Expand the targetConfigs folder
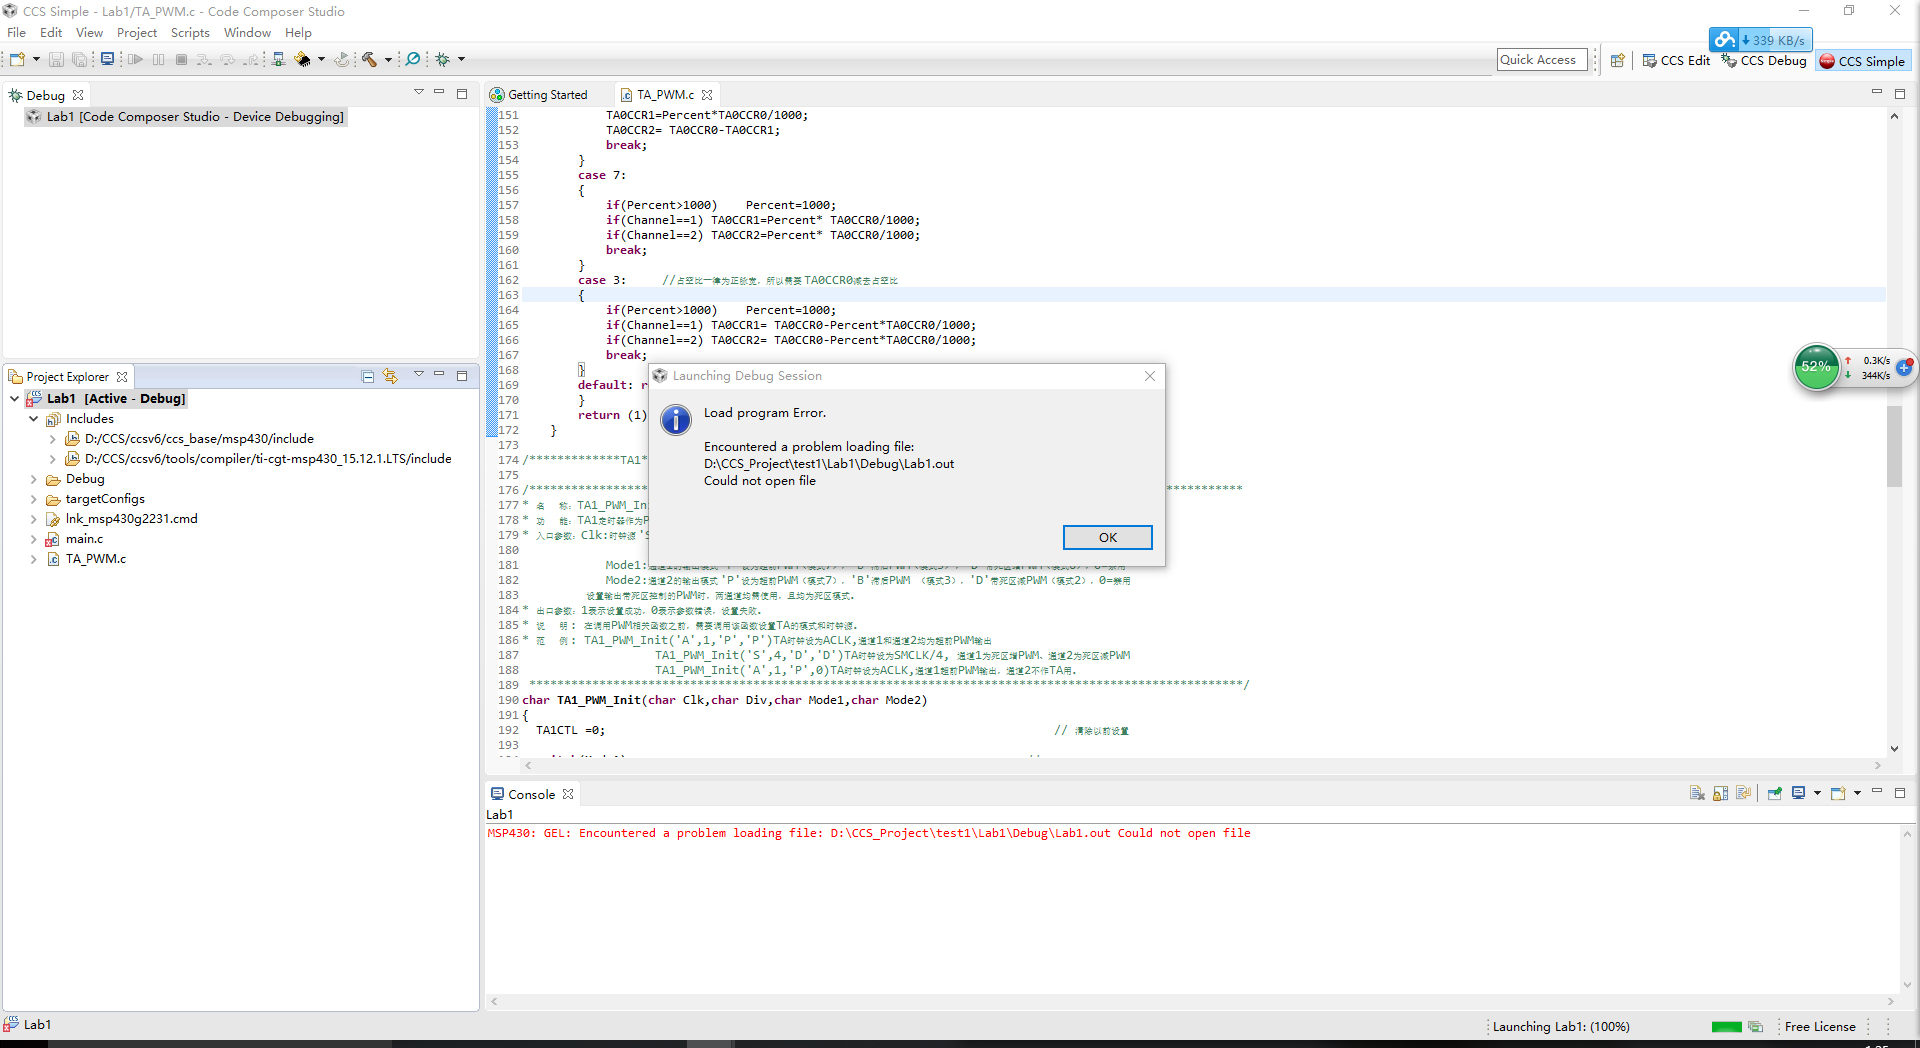1920x1048 pixels. point(33,499)
